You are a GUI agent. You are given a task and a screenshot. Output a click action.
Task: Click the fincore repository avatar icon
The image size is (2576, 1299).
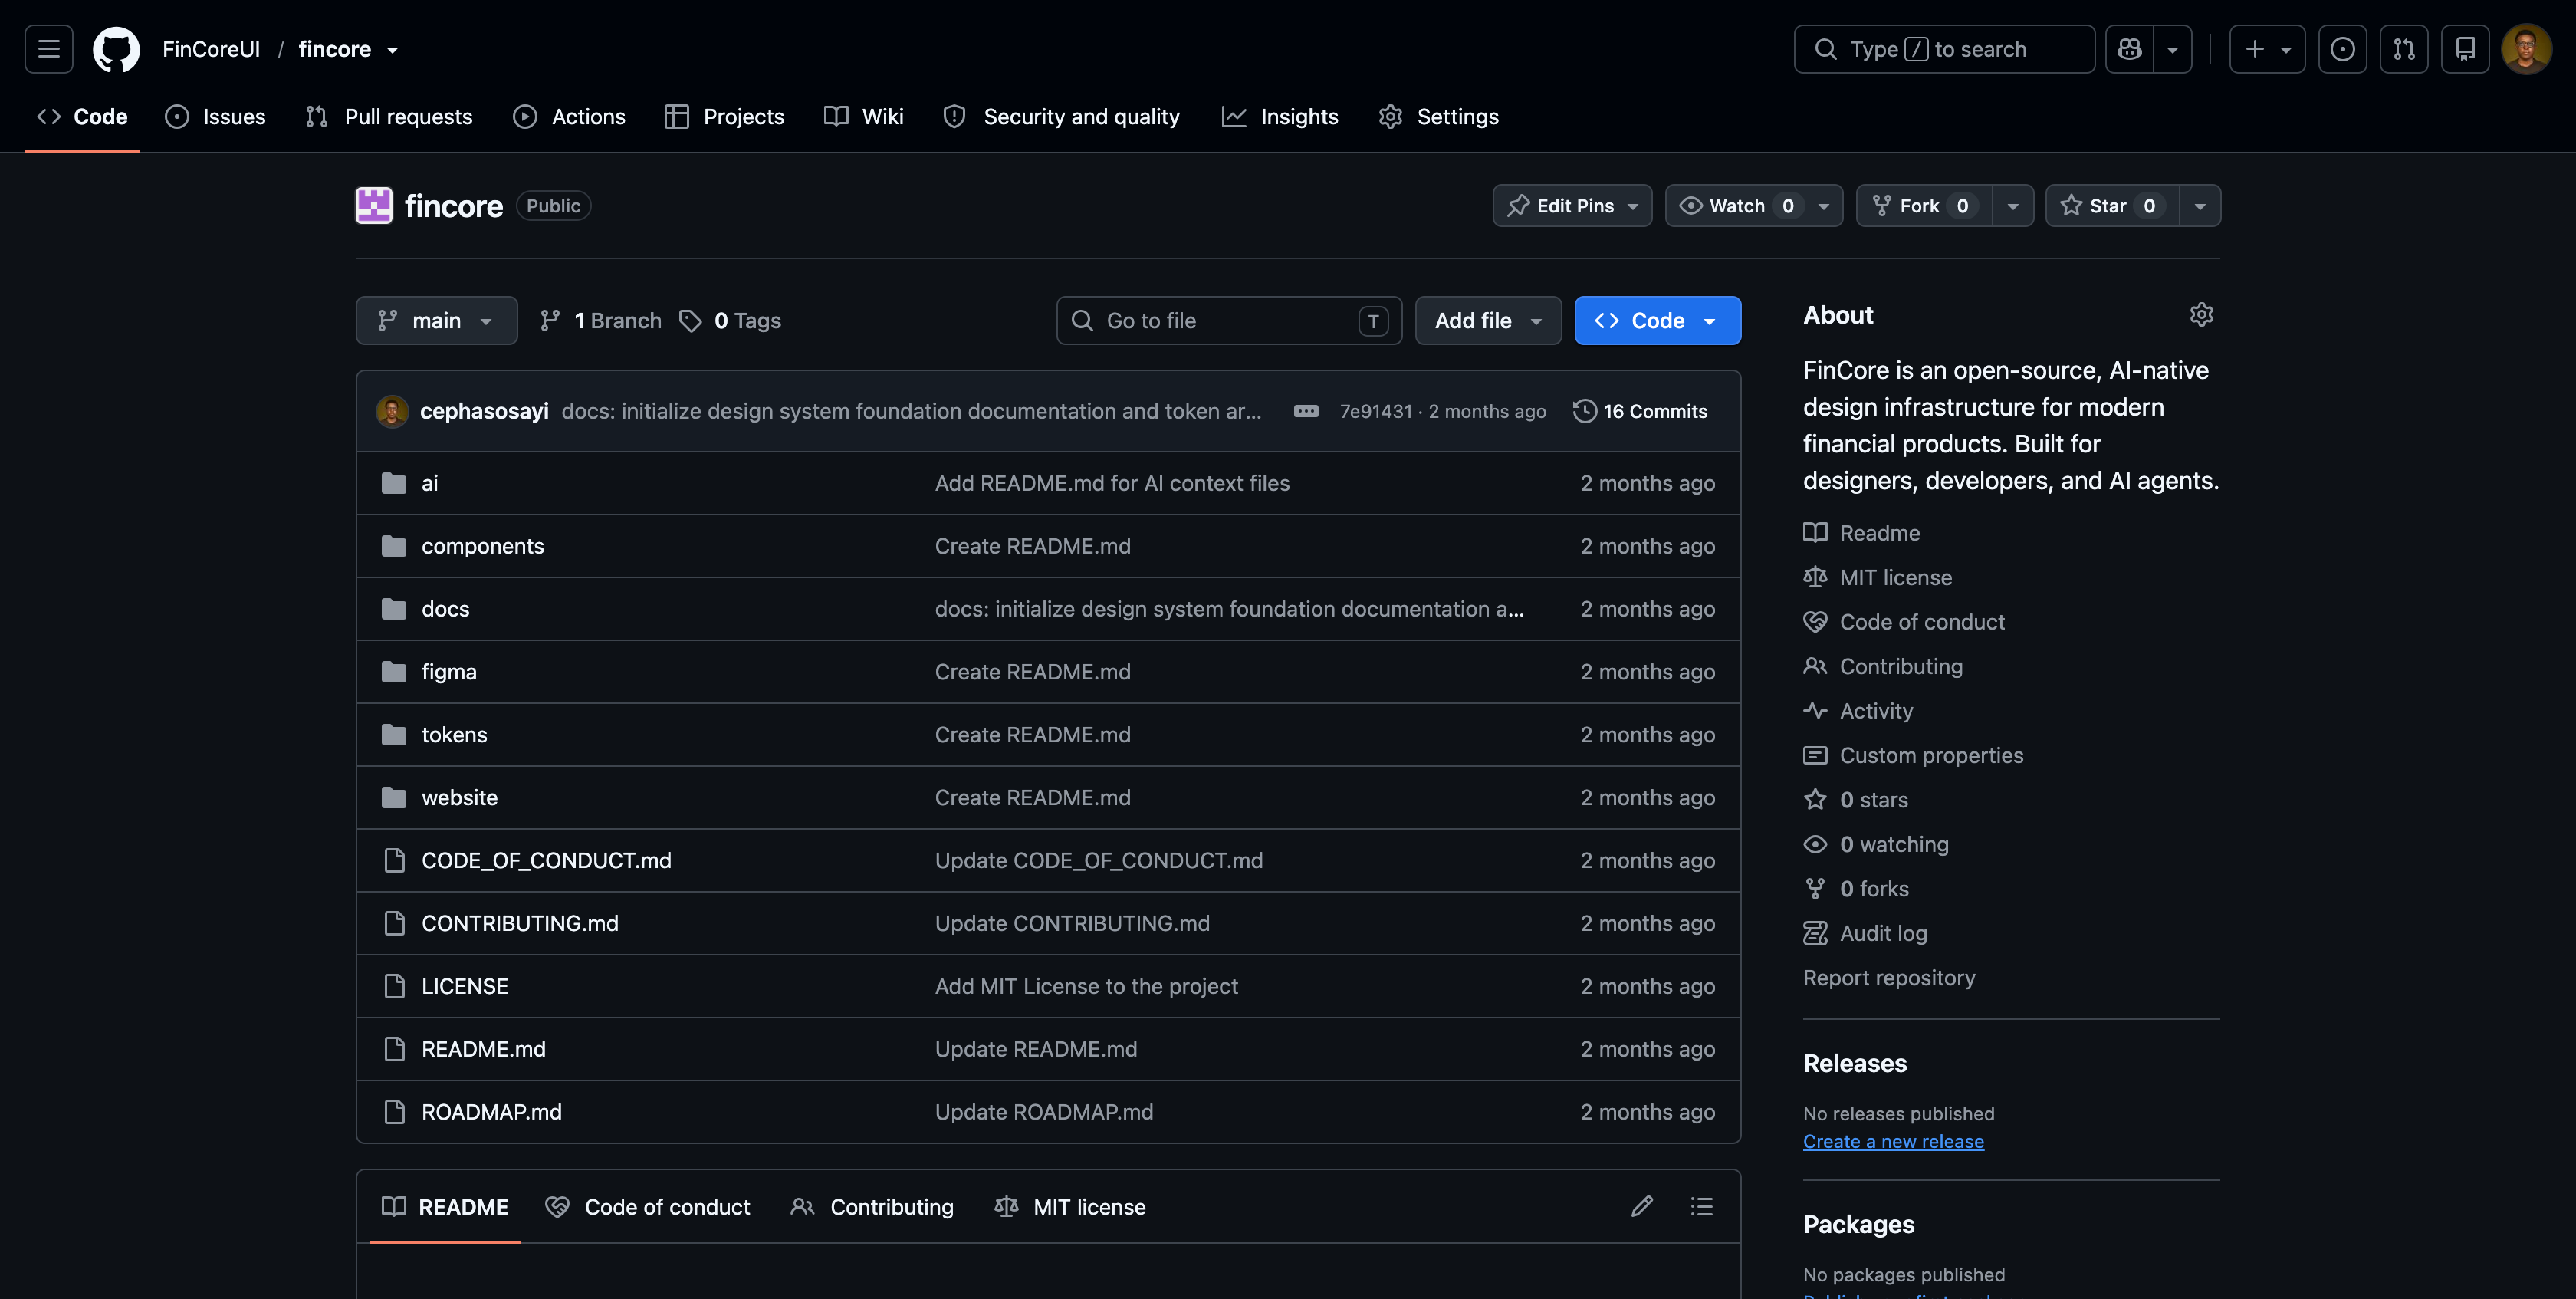click(x=374, y=205)
